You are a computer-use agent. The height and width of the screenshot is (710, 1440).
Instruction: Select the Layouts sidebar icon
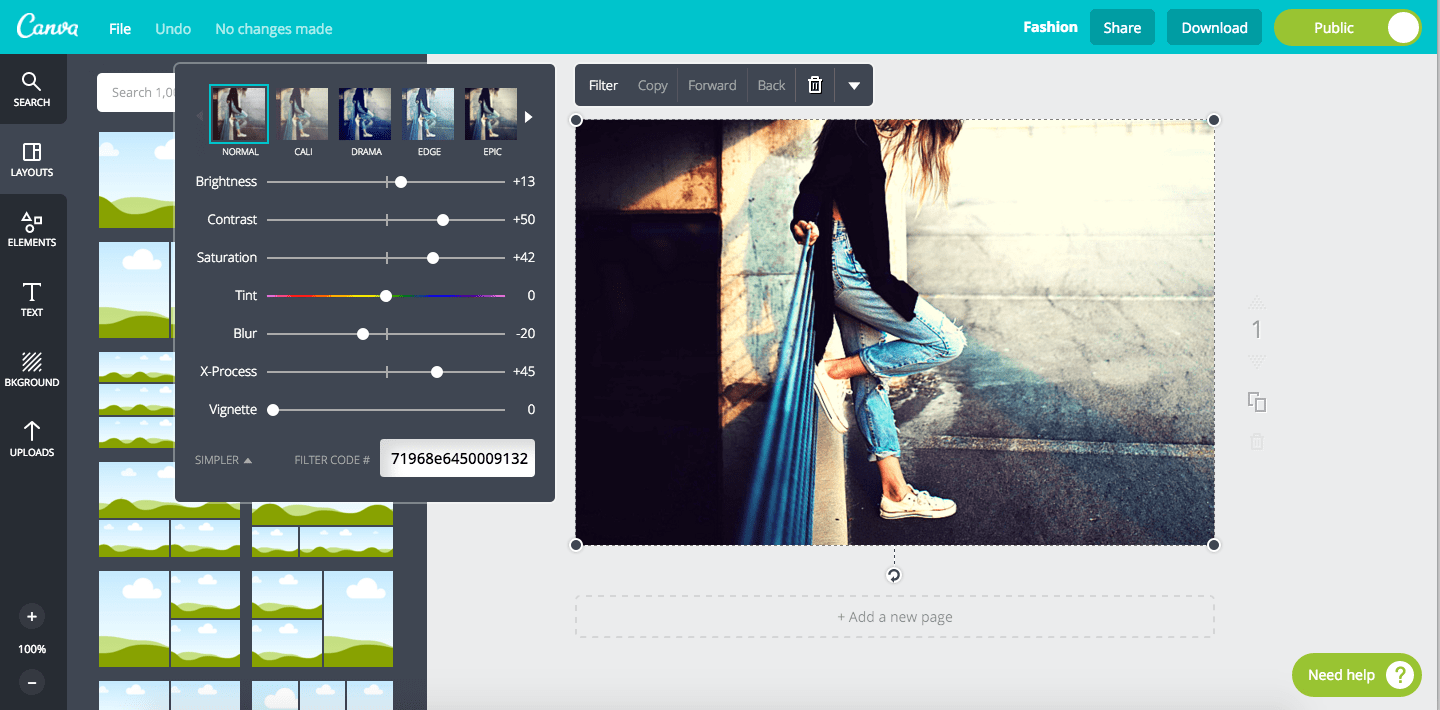click(32, 160)
